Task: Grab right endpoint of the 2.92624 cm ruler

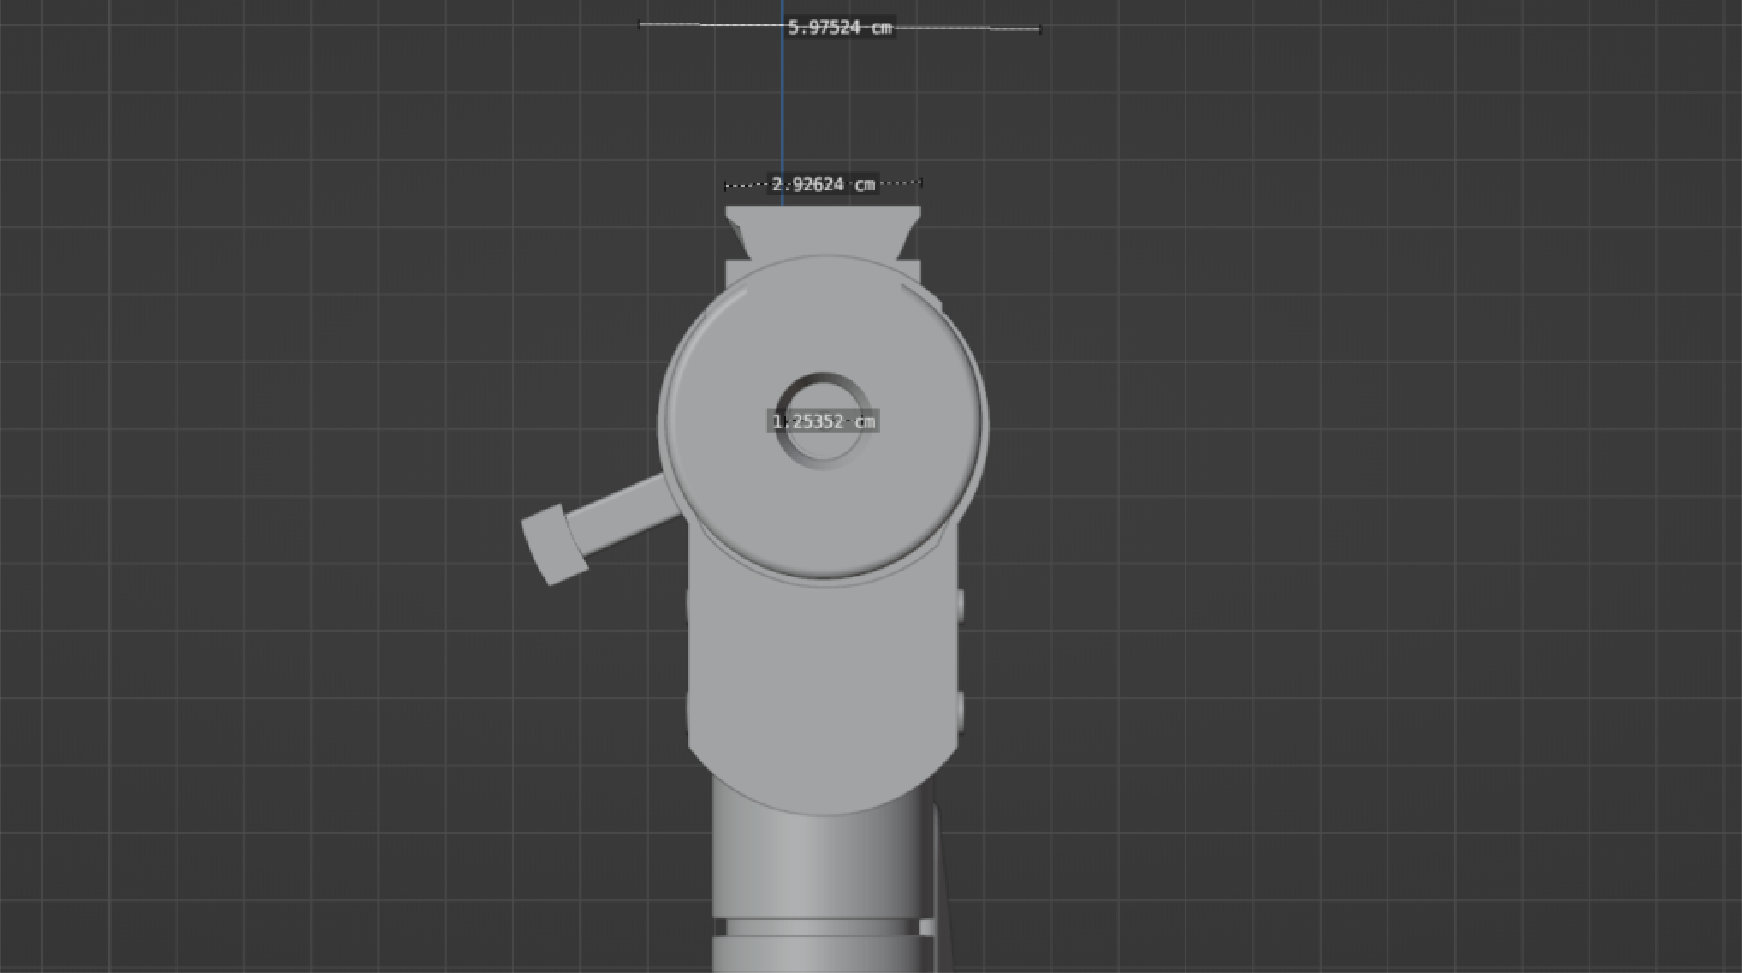Action: tap(920, 182)
